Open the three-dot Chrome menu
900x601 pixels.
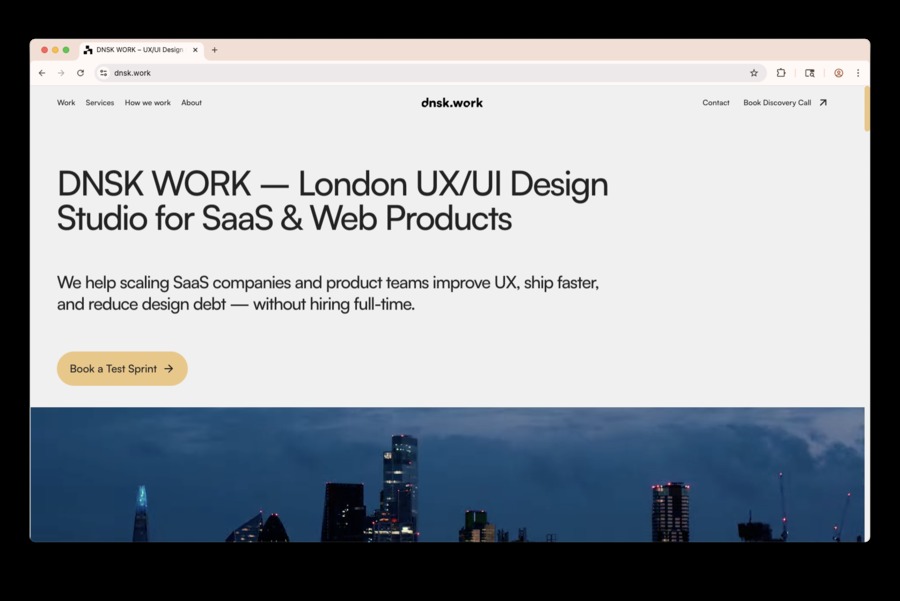coord(858,72)
